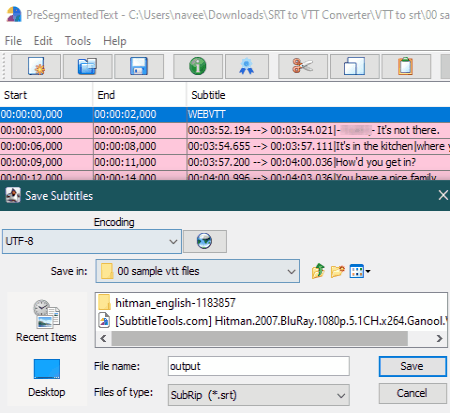Click the File name input field
450x413 pixels.
coord(259,366)
